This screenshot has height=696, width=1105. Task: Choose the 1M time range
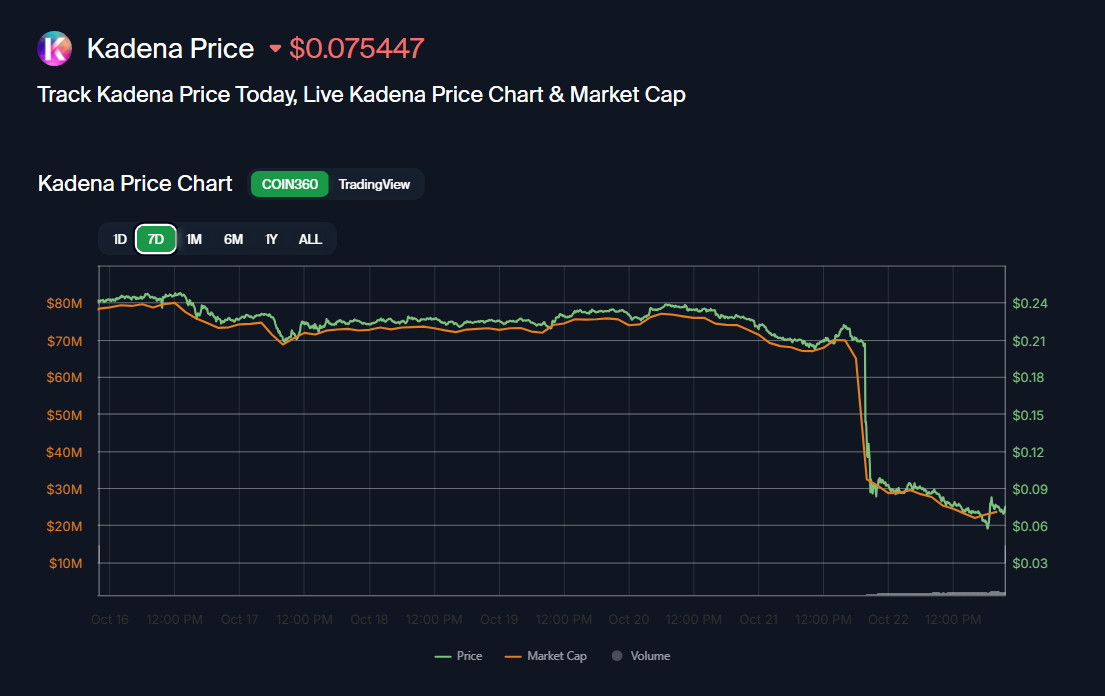[x=194, y=239]
